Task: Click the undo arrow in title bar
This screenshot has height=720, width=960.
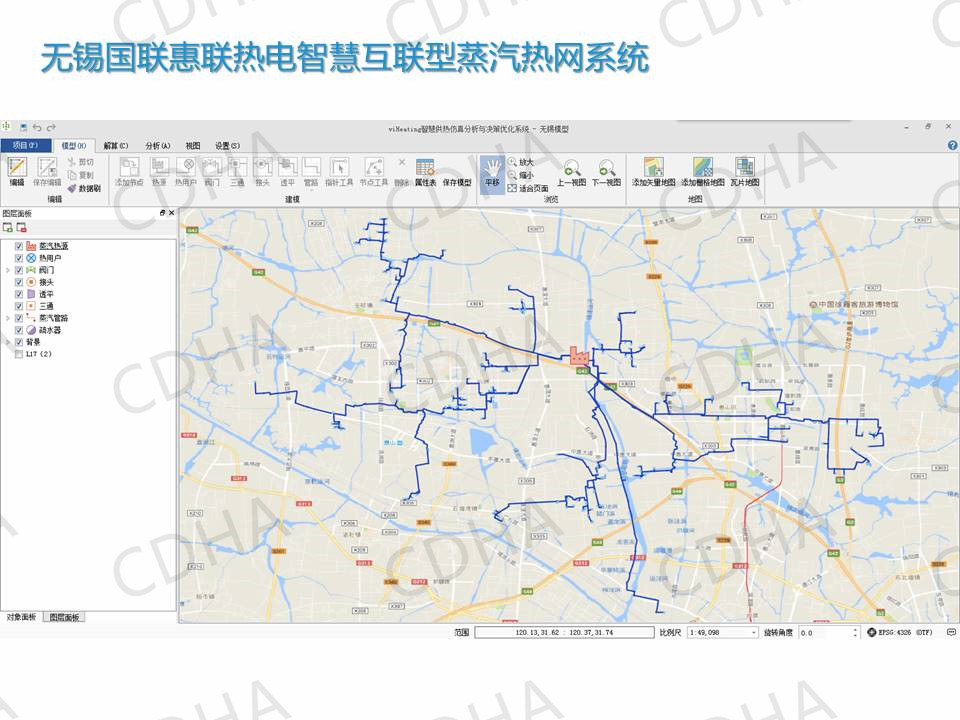Action: (x=37, y=127)
